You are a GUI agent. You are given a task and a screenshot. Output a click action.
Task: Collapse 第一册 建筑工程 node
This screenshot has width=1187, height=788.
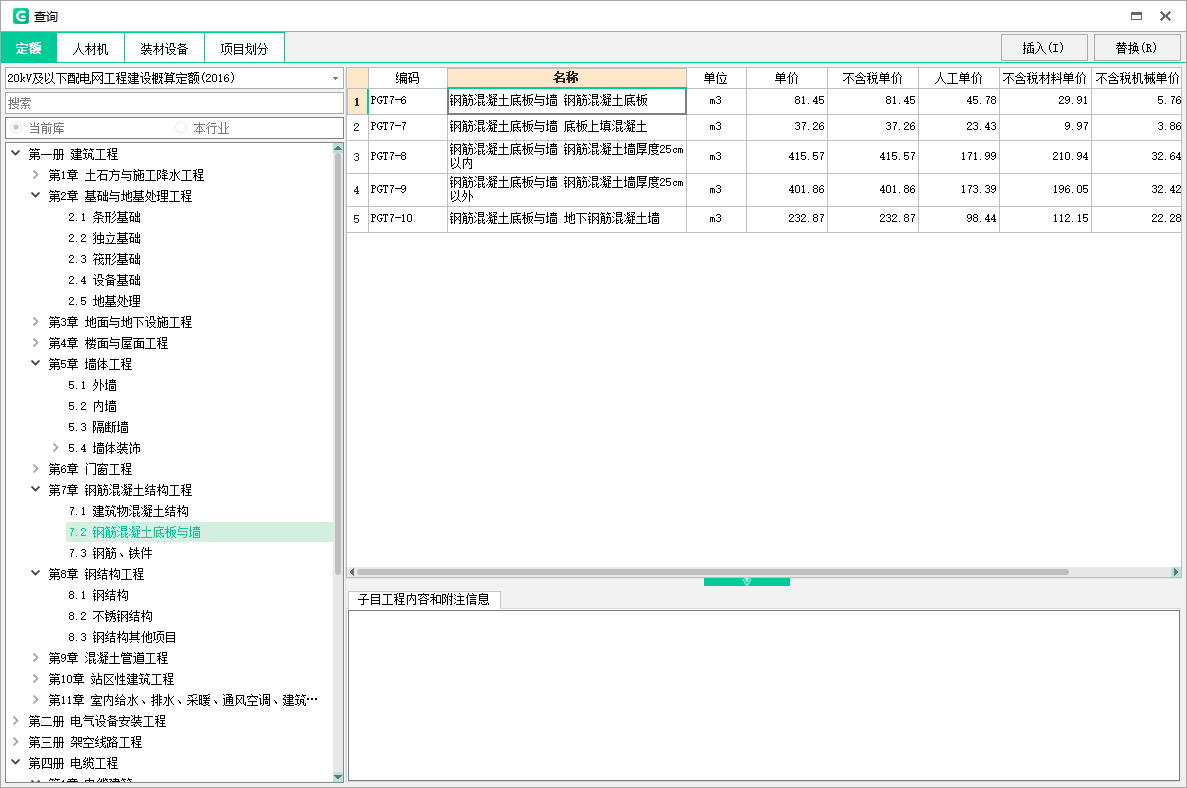15,154
